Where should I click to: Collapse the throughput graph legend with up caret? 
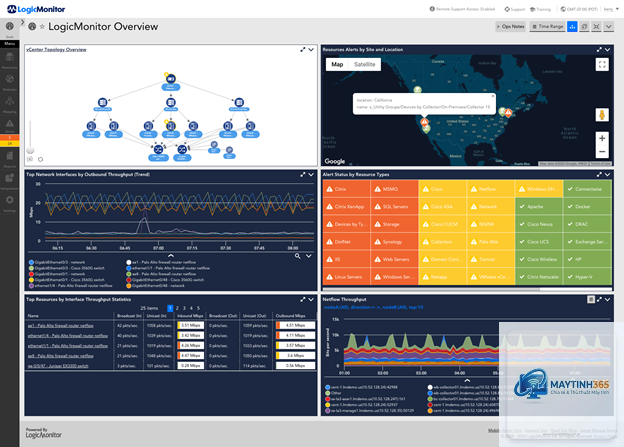click(x=171, y=256)
